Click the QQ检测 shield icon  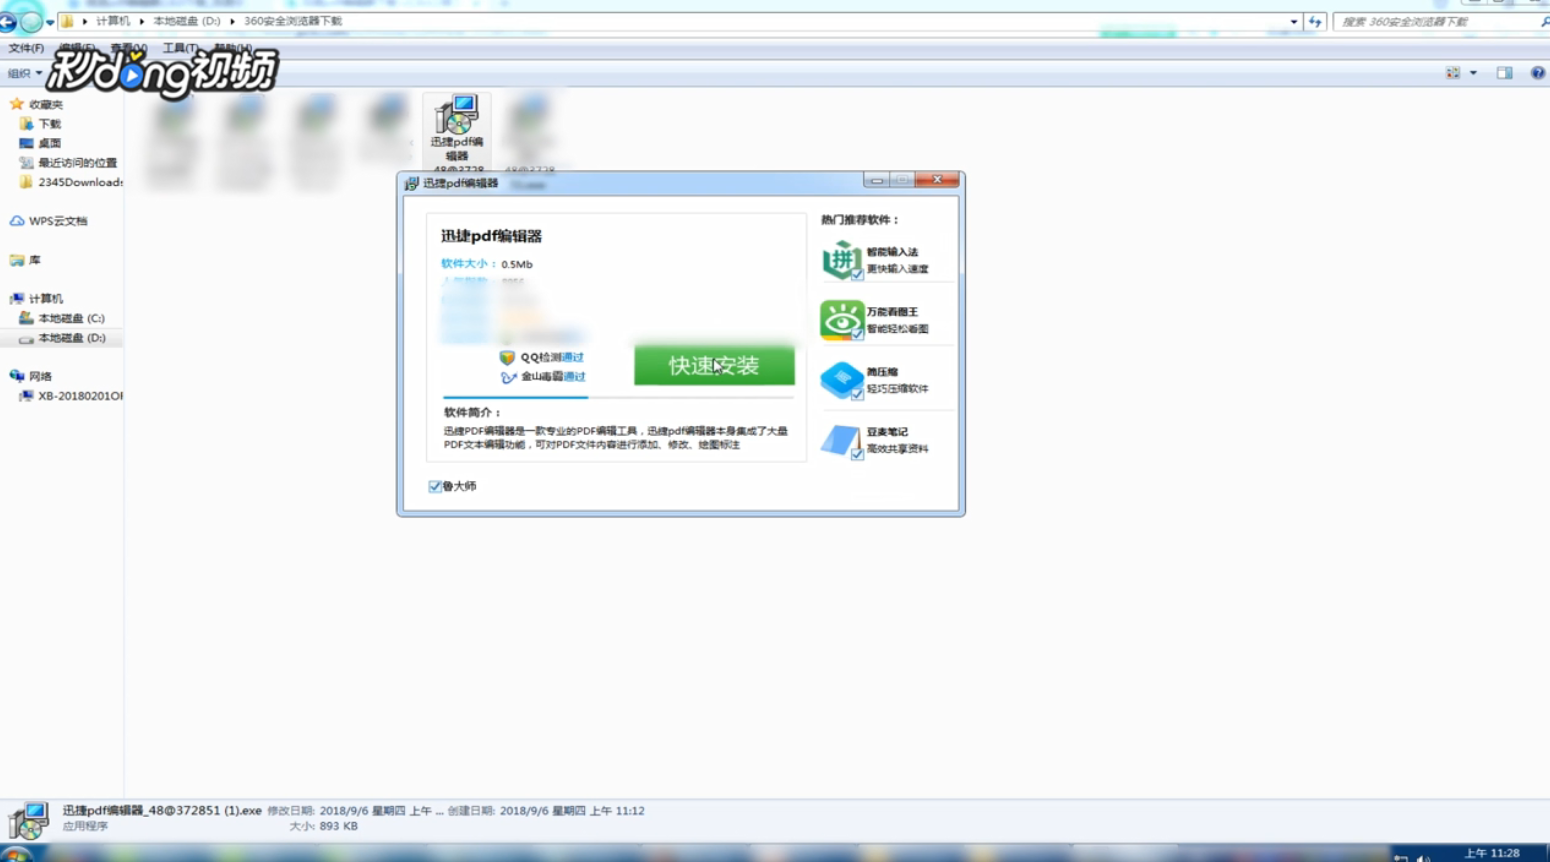click(x=507, y=357)
